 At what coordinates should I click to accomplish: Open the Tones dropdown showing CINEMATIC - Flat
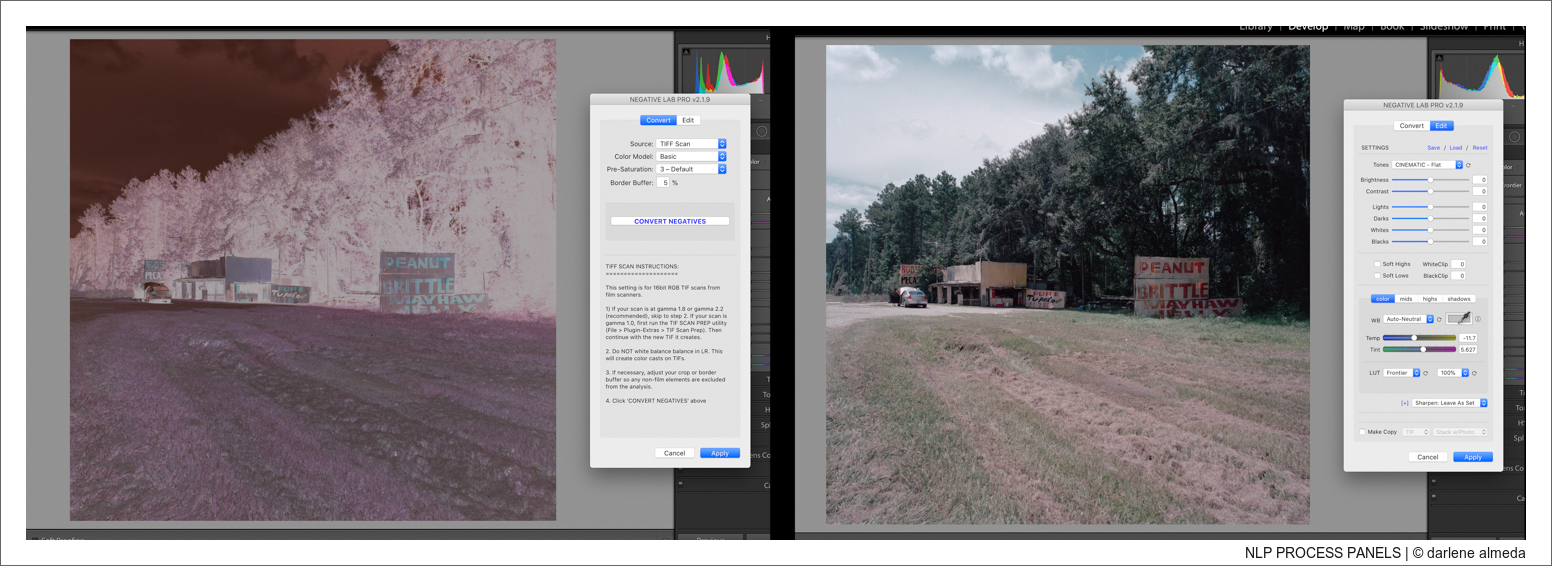pos(1427,165)
